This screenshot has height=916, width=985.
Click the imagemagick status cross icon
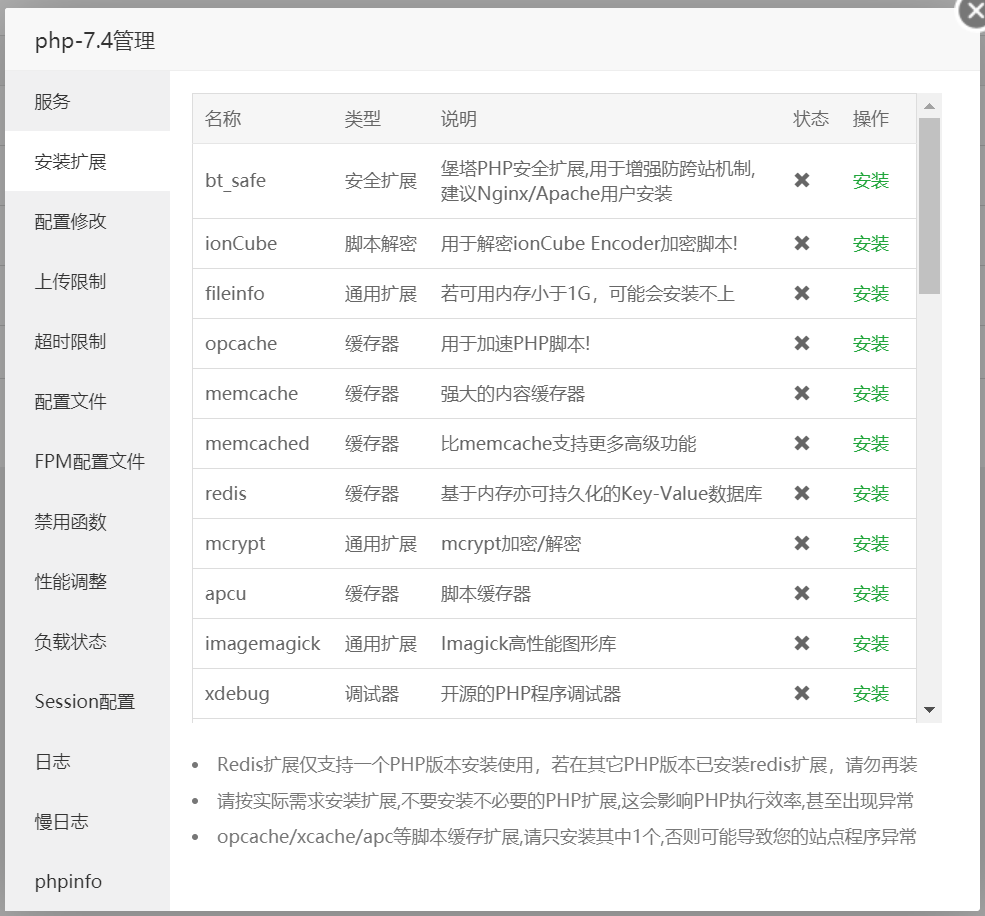click(x=802, y=643)
